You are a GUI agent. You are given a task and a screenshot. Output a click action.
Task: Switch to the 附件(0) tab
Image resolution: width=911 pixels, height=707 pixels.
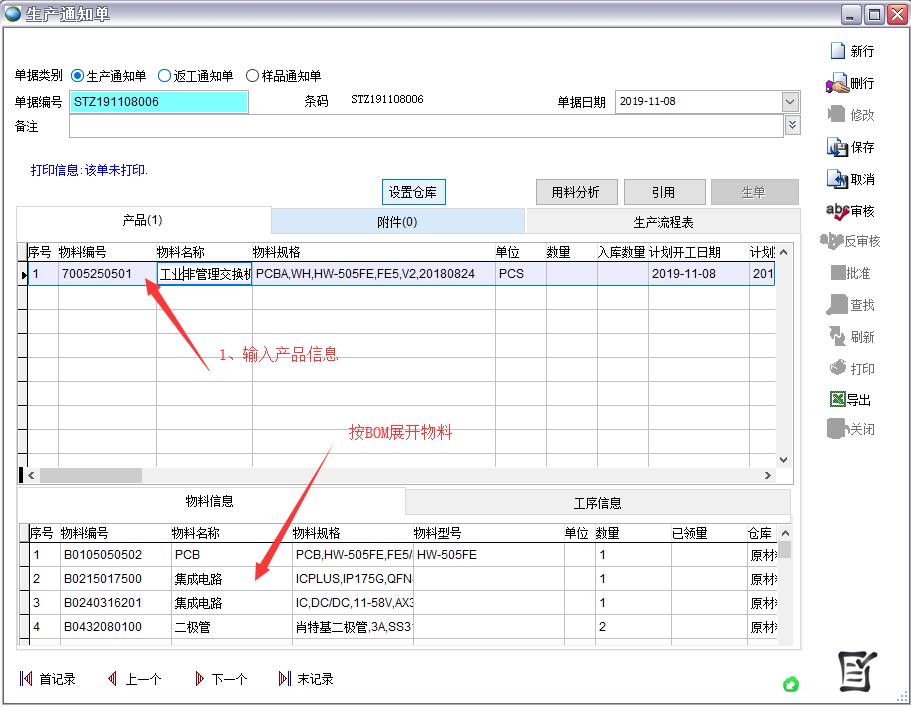[397, 221]
